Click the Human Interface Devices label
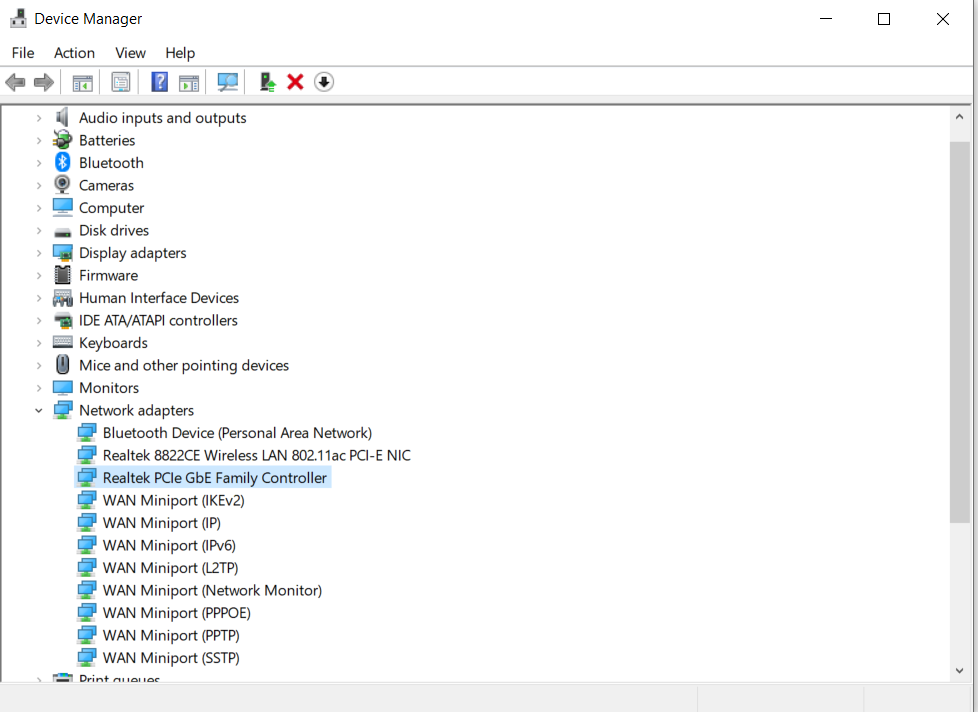This screenshot has height=712, width=978. pos(158,297)
